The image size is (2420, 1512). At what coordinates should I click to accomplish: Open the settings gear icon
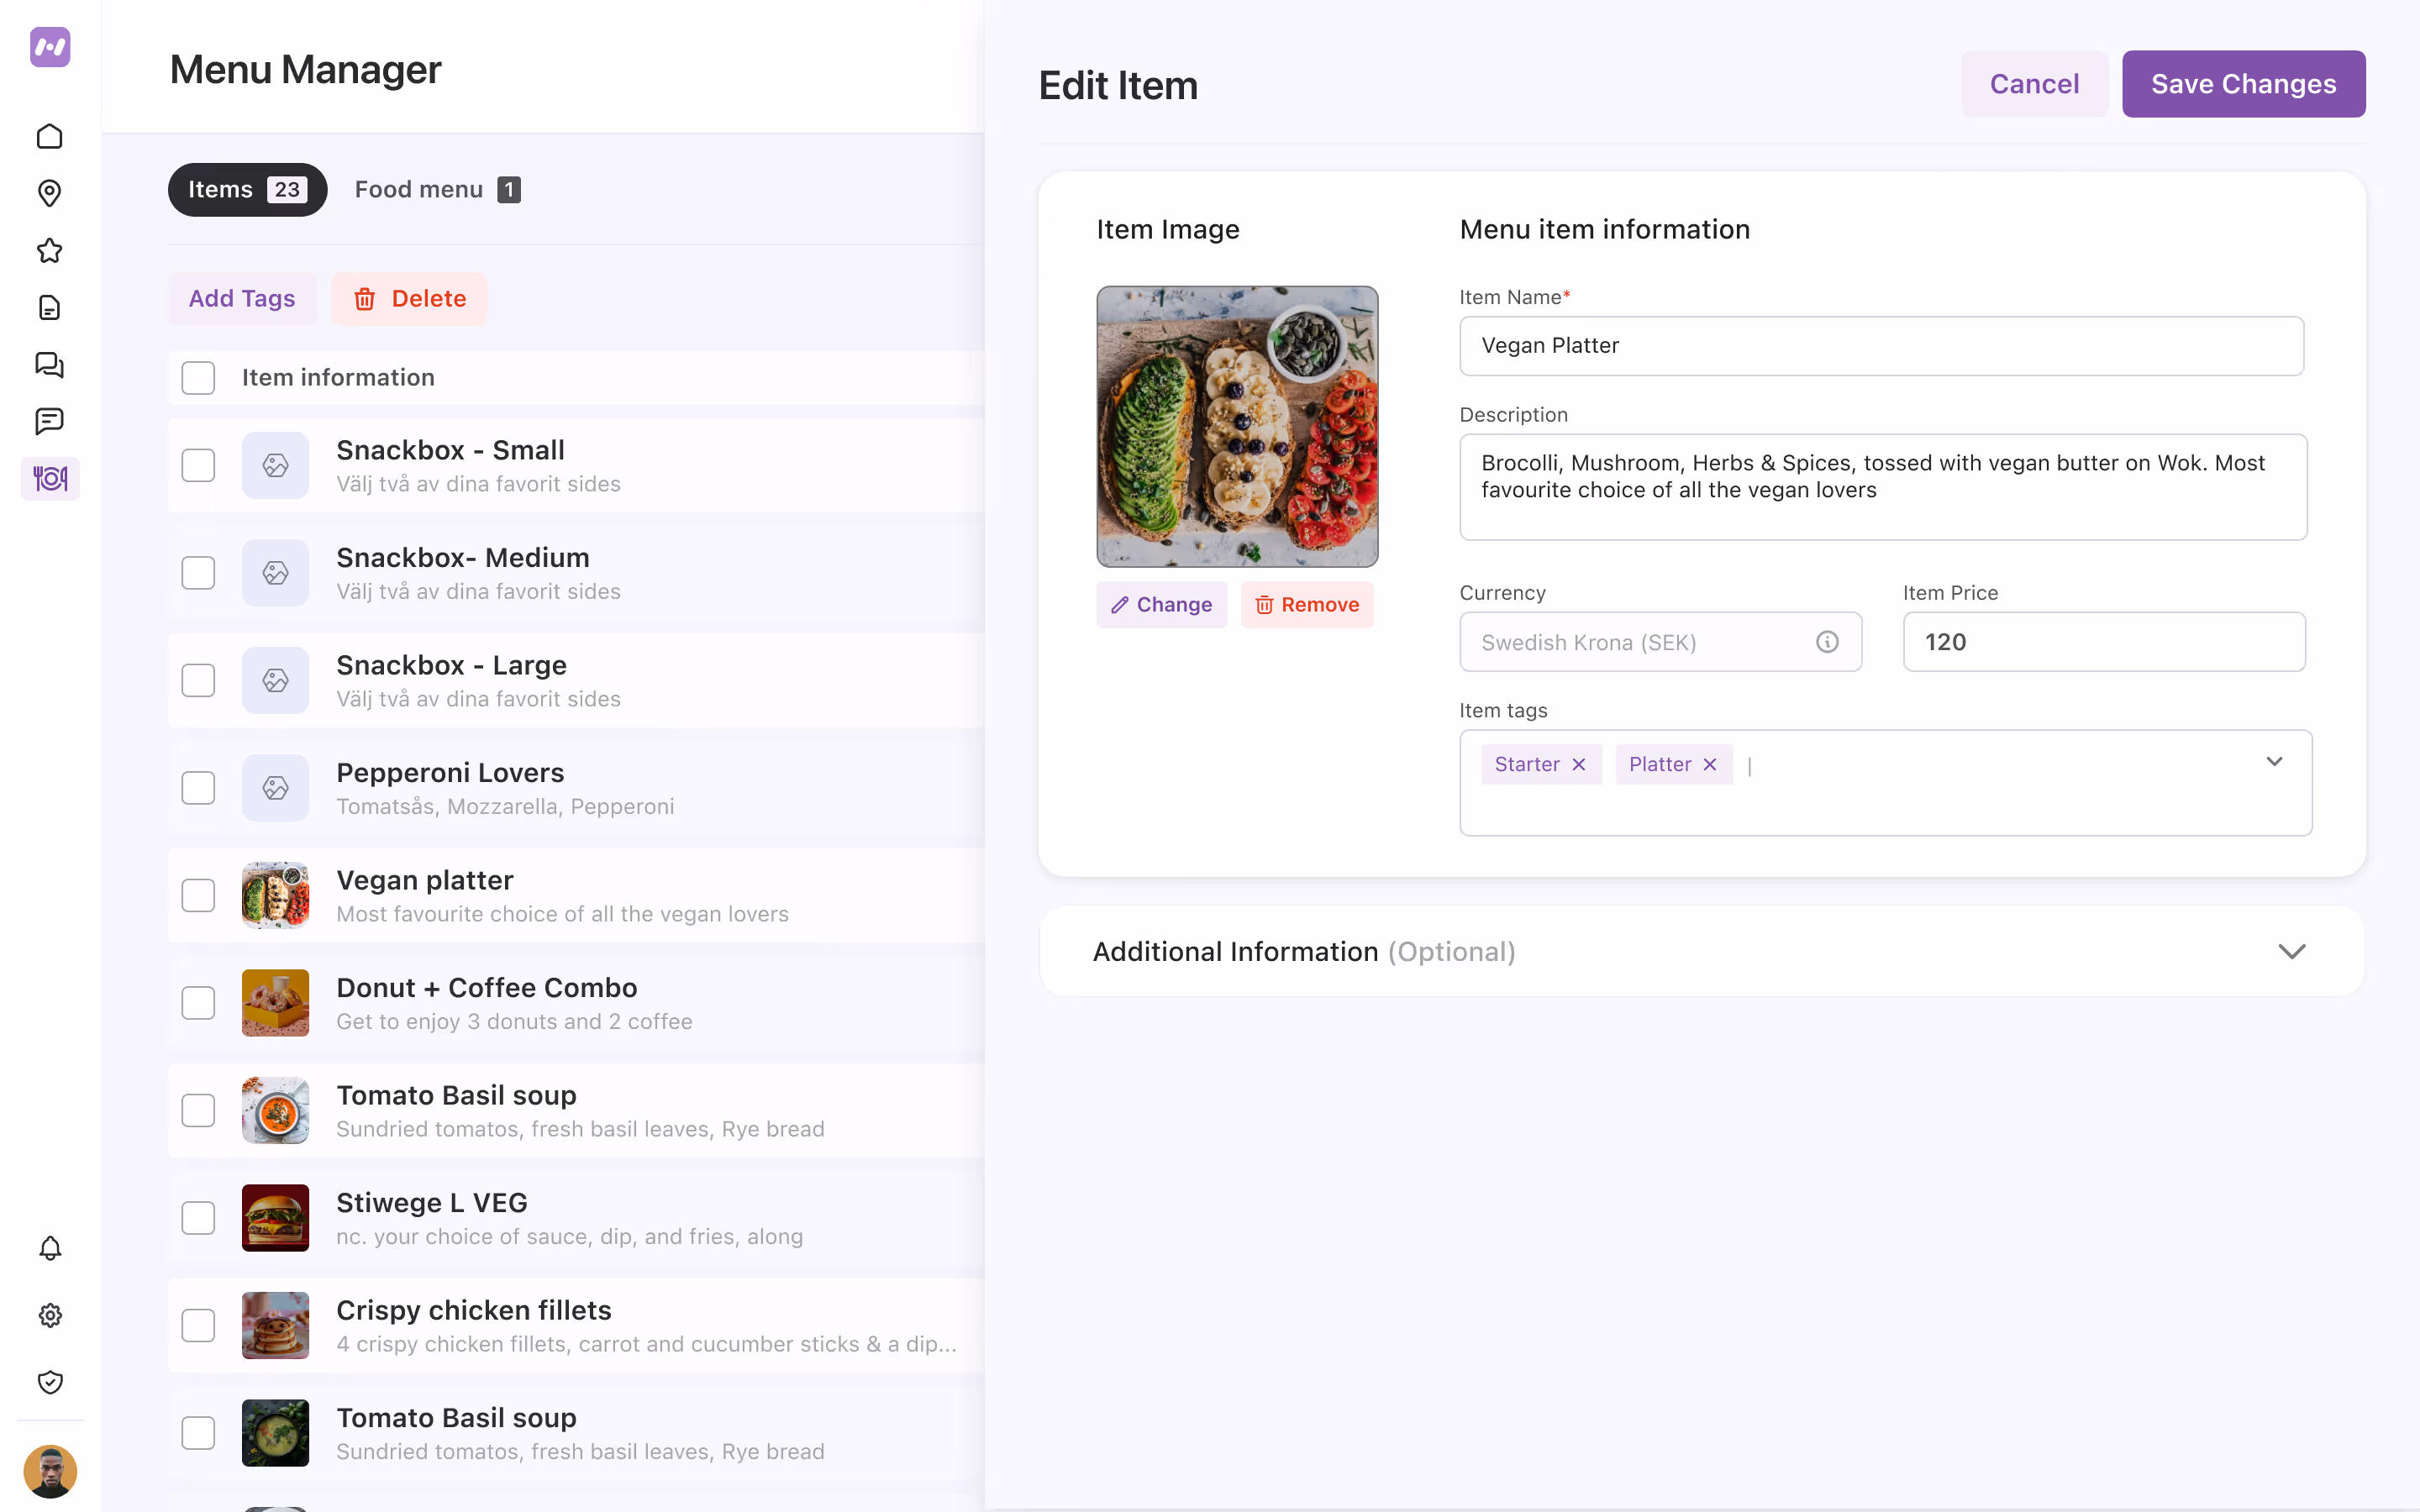(x=50, y=1315)
